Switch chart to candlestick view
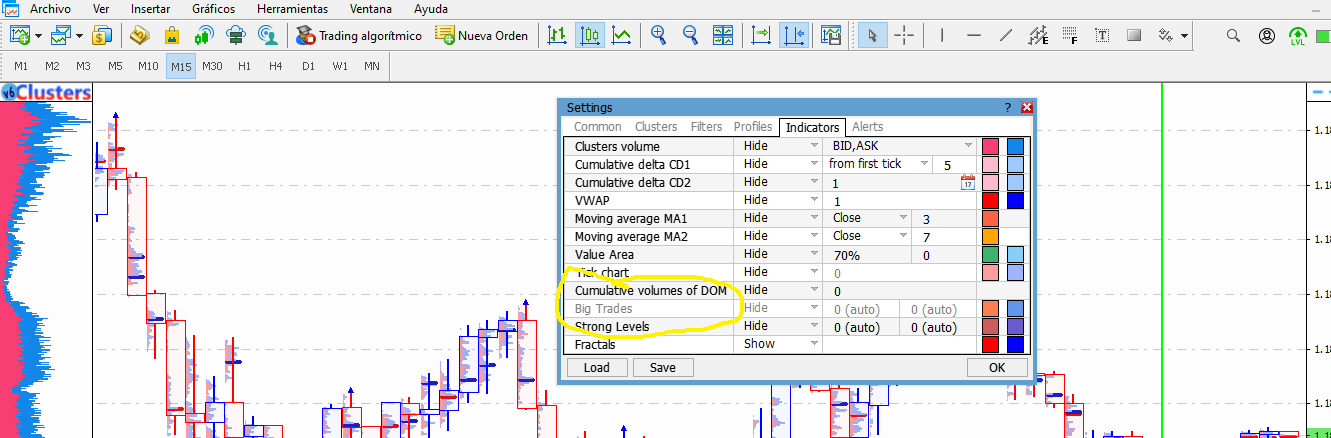 590,35
